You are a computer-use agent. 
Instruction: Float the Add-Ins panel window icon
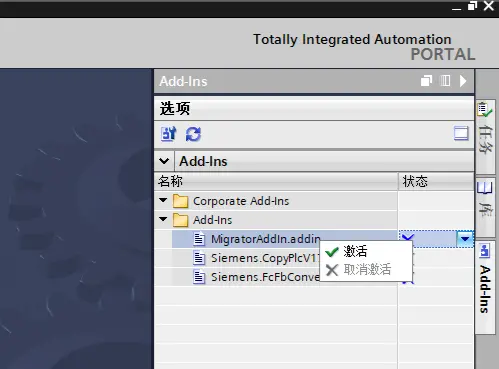click(426, 81)
